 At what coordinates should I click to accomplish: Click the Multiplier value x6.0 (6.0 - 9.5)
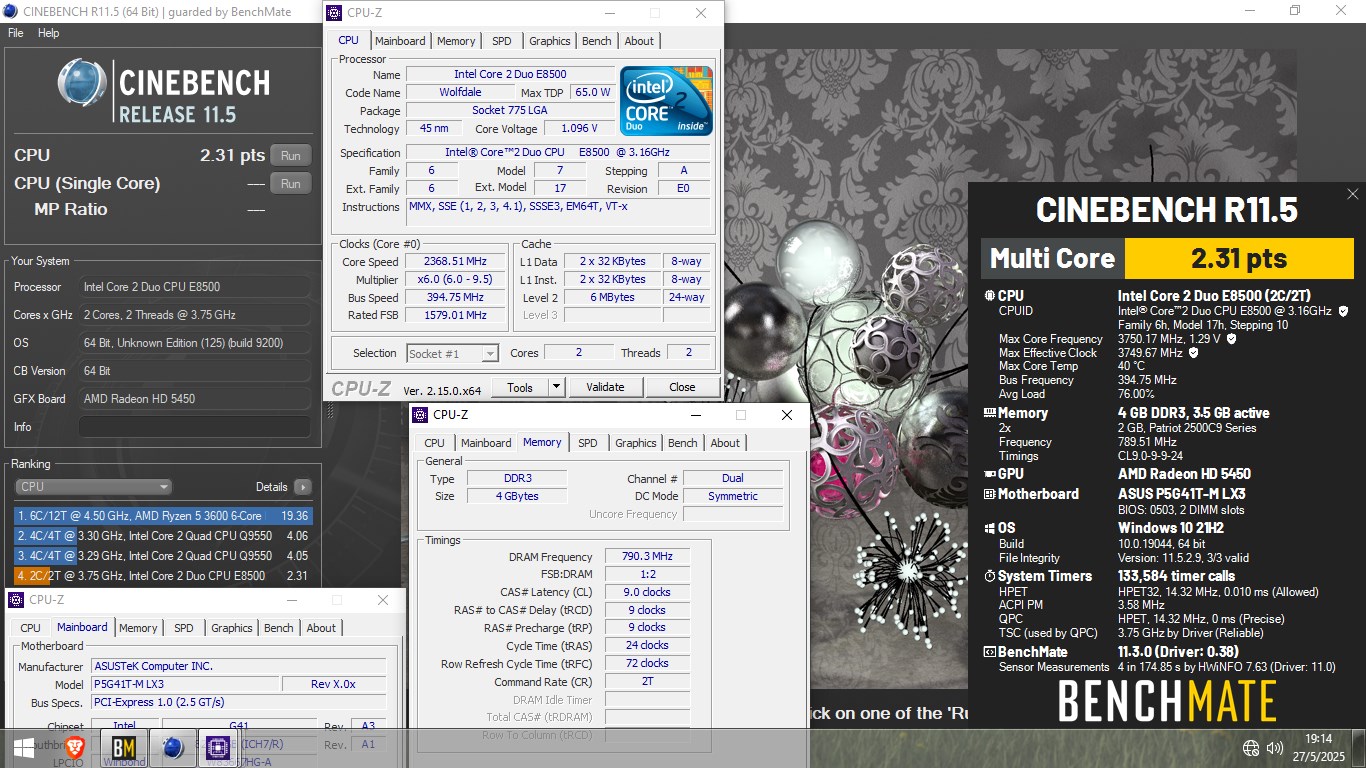[454, 280]
